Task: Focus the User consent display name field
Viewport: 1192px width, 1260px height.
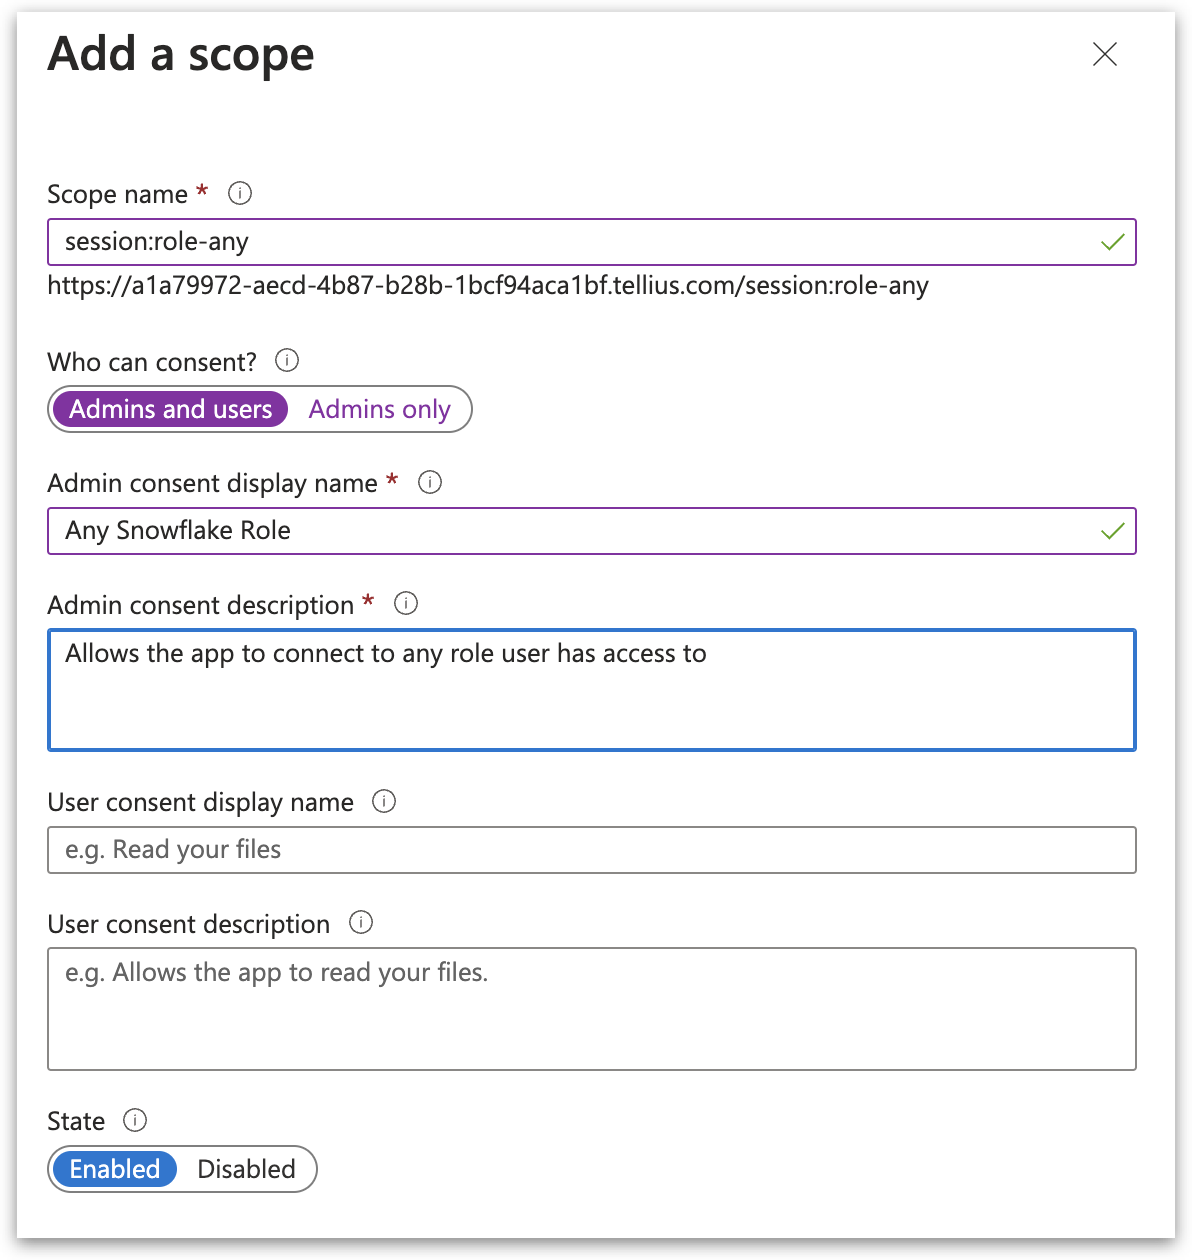Action: [x=591, y=850]
